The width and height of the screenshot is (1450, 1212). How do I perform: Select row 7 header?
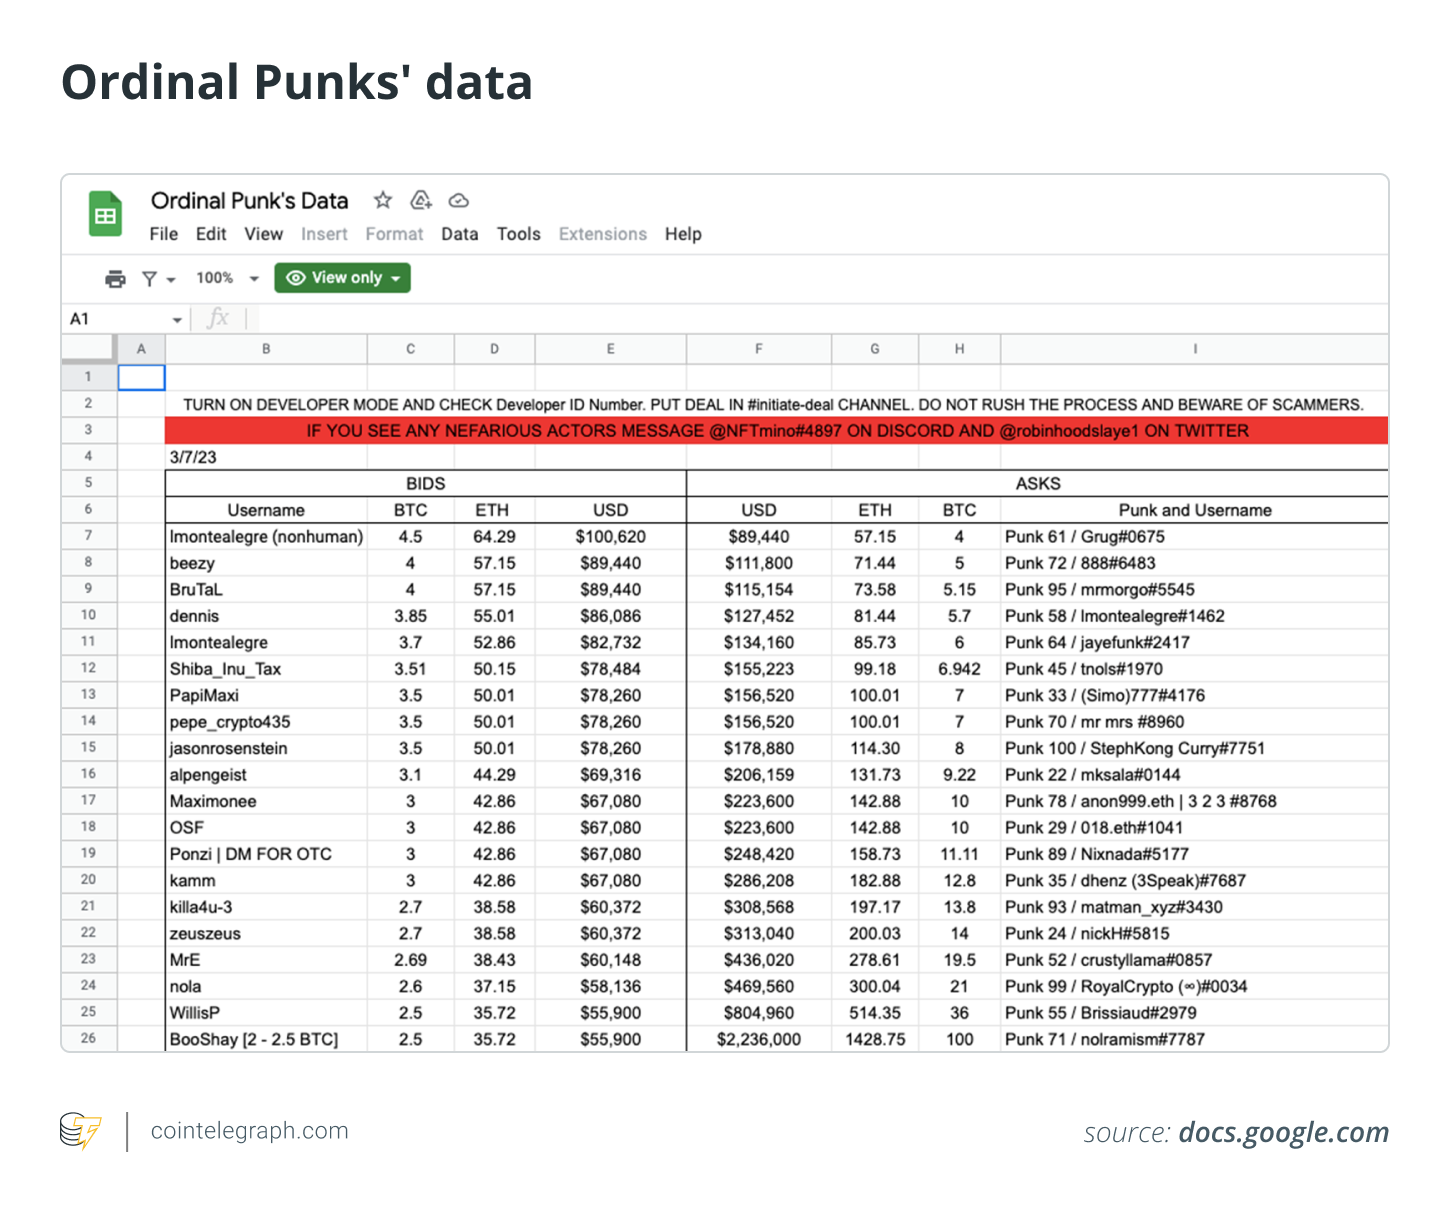pyautogui.click(x=89, y=536)
